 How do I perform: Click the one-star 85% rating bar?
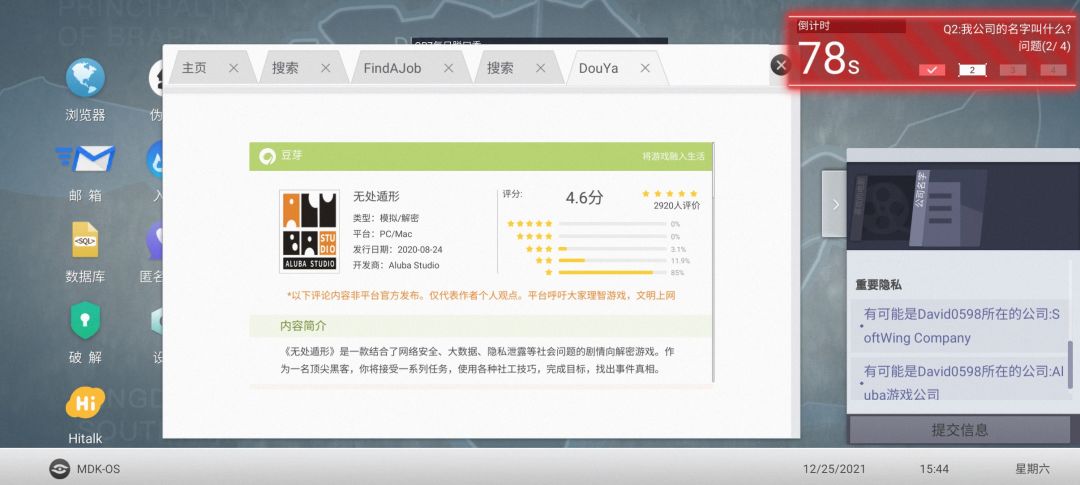[613, 273]
